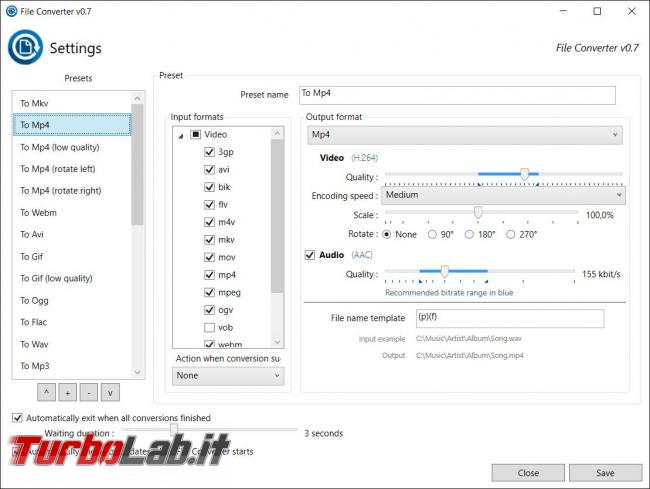Open the Mp4 output format dropdown
The height and width of the screenshot is (489, 650).
point(465,135)
